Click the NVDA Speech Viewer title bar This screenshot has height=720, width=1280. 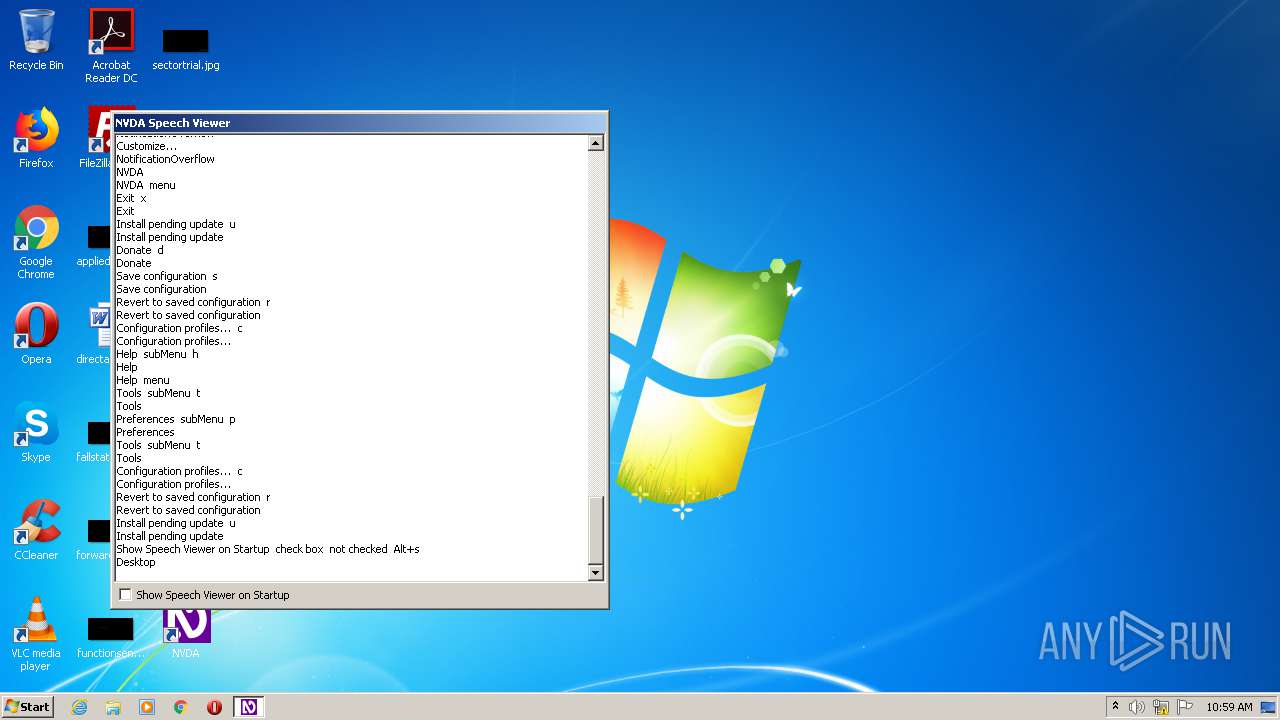359,123
